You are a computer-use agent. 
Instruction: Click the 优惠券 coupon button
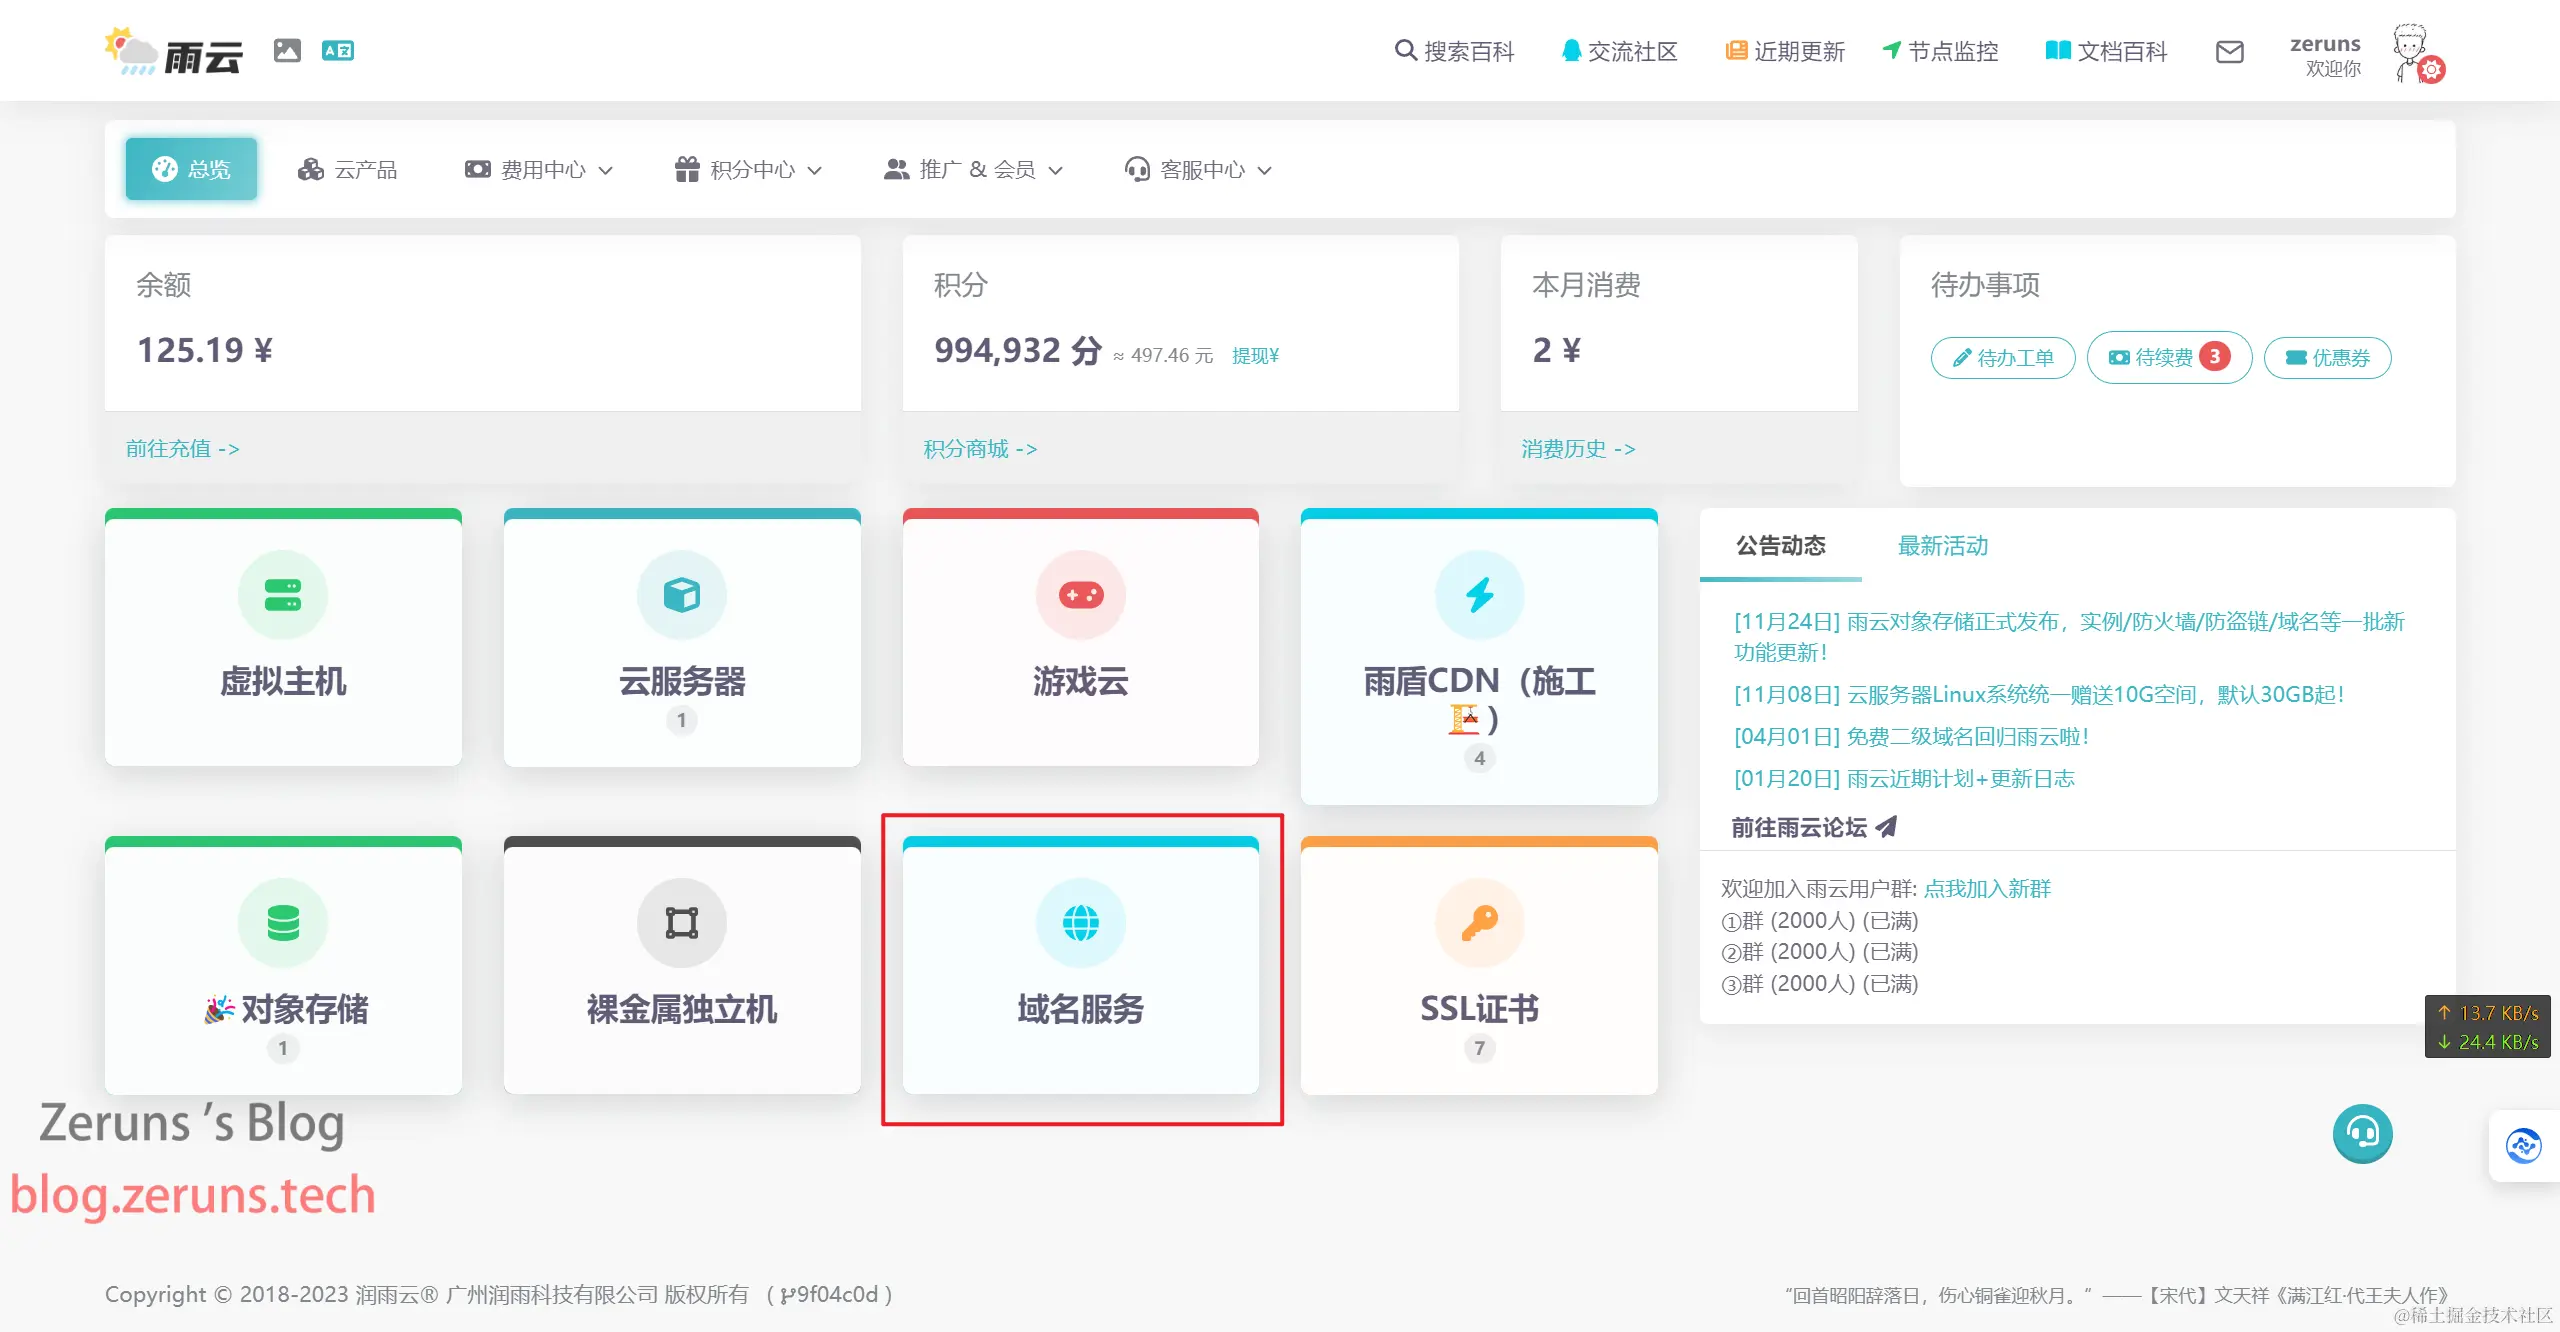[2327, 358]
